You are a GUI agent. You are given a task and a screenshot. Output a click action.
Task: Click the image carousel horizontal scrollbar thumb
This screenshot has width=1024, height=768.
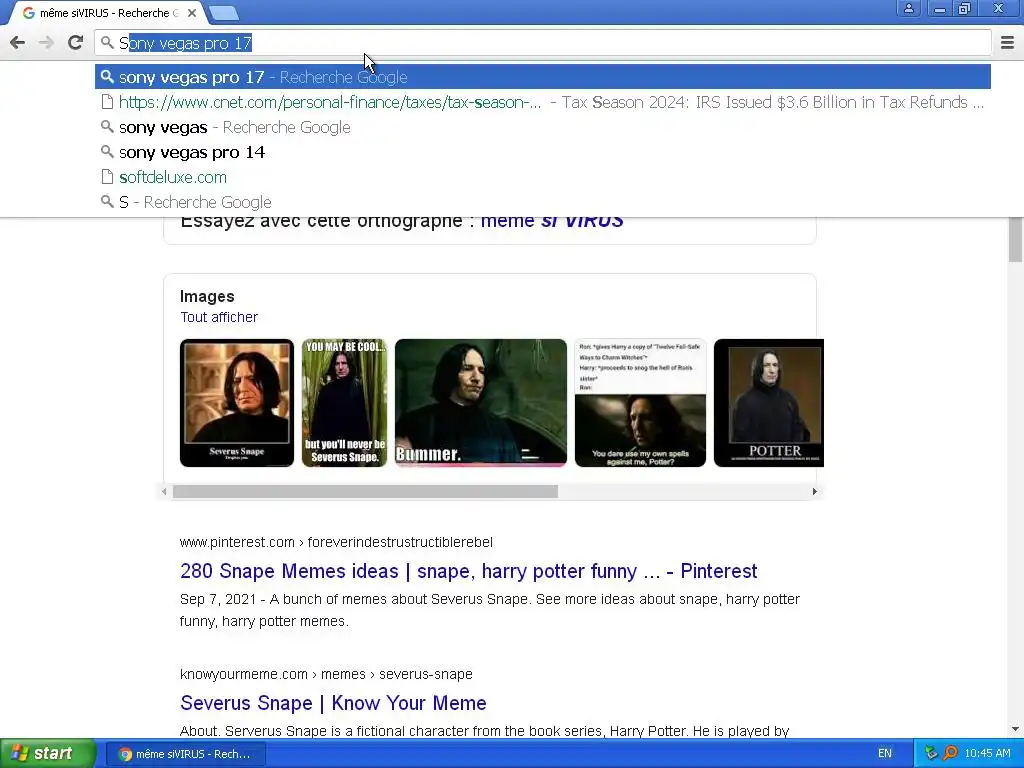coord(365,492)
